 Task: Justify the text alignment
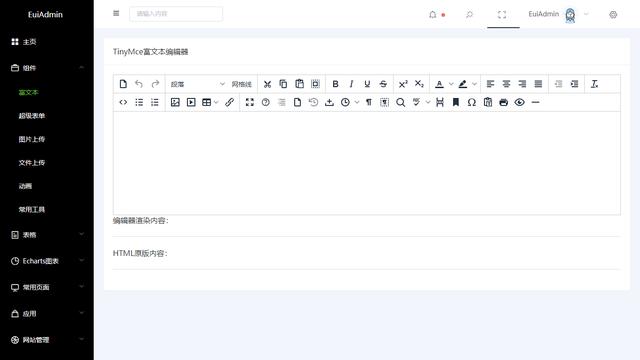(538, 84)
